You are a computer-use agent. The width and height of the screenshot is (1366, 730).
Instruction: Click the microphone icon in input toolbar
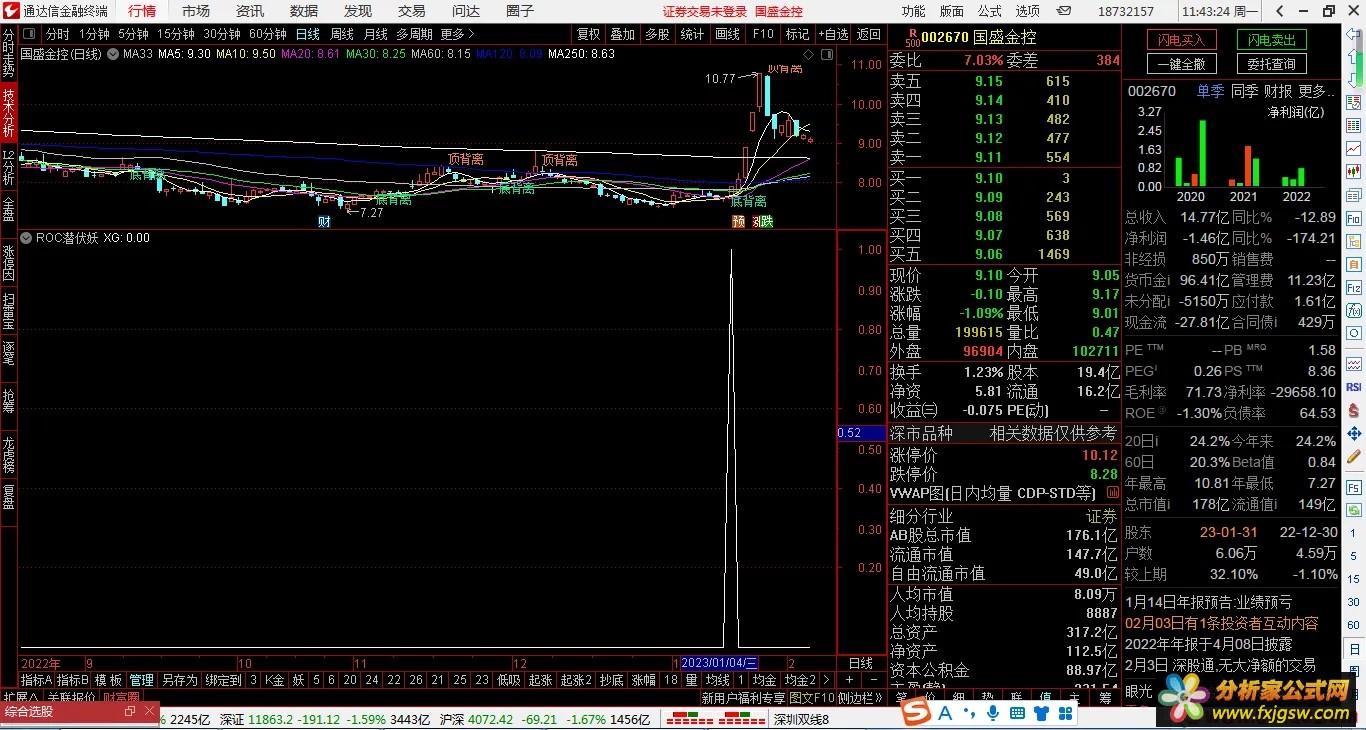[x=993, y=712]
